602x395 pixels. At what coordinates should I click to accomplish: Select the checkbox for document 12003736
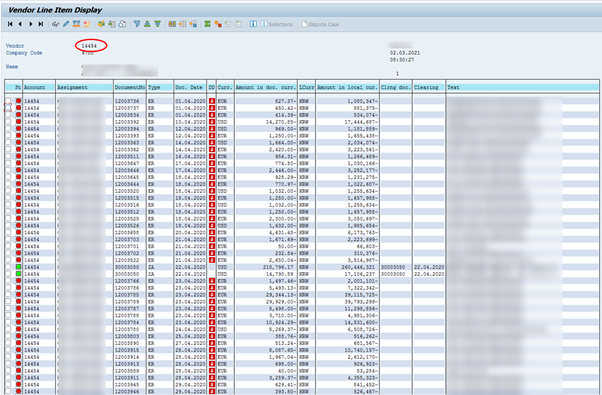point(8,101)
